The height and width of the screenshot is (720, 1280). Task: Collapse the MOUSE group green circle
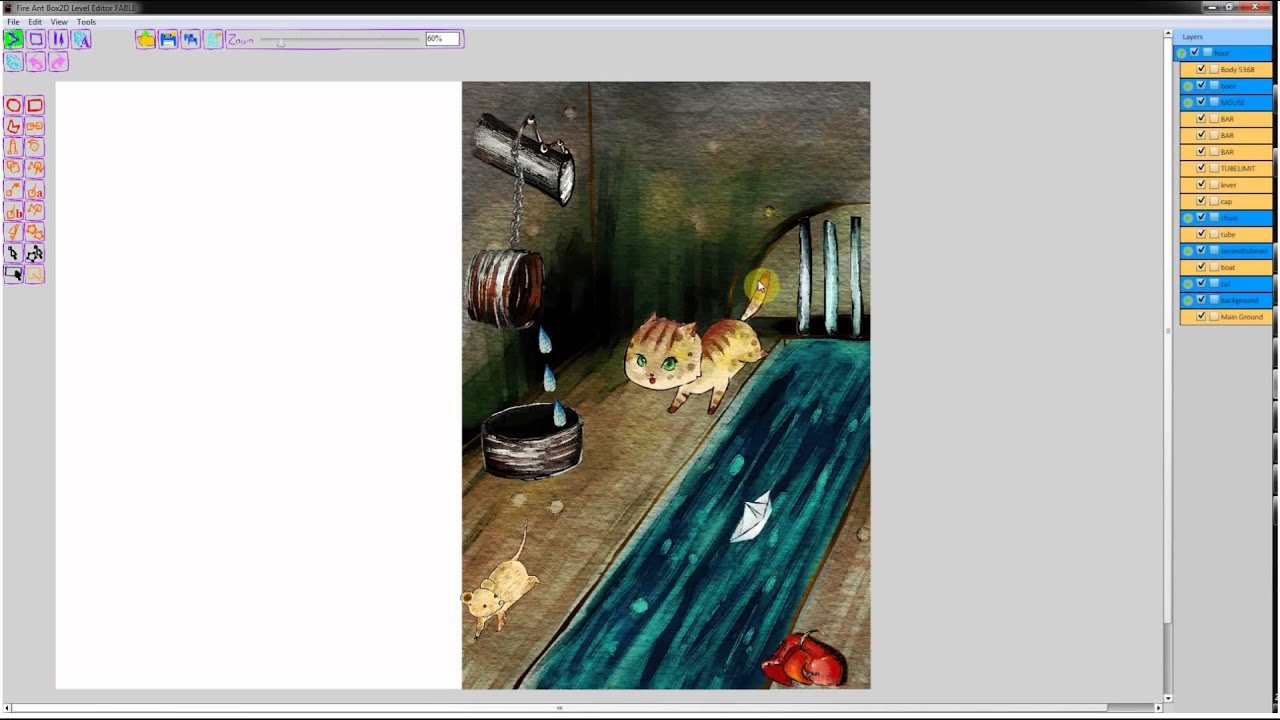(x=1188, y=102)
